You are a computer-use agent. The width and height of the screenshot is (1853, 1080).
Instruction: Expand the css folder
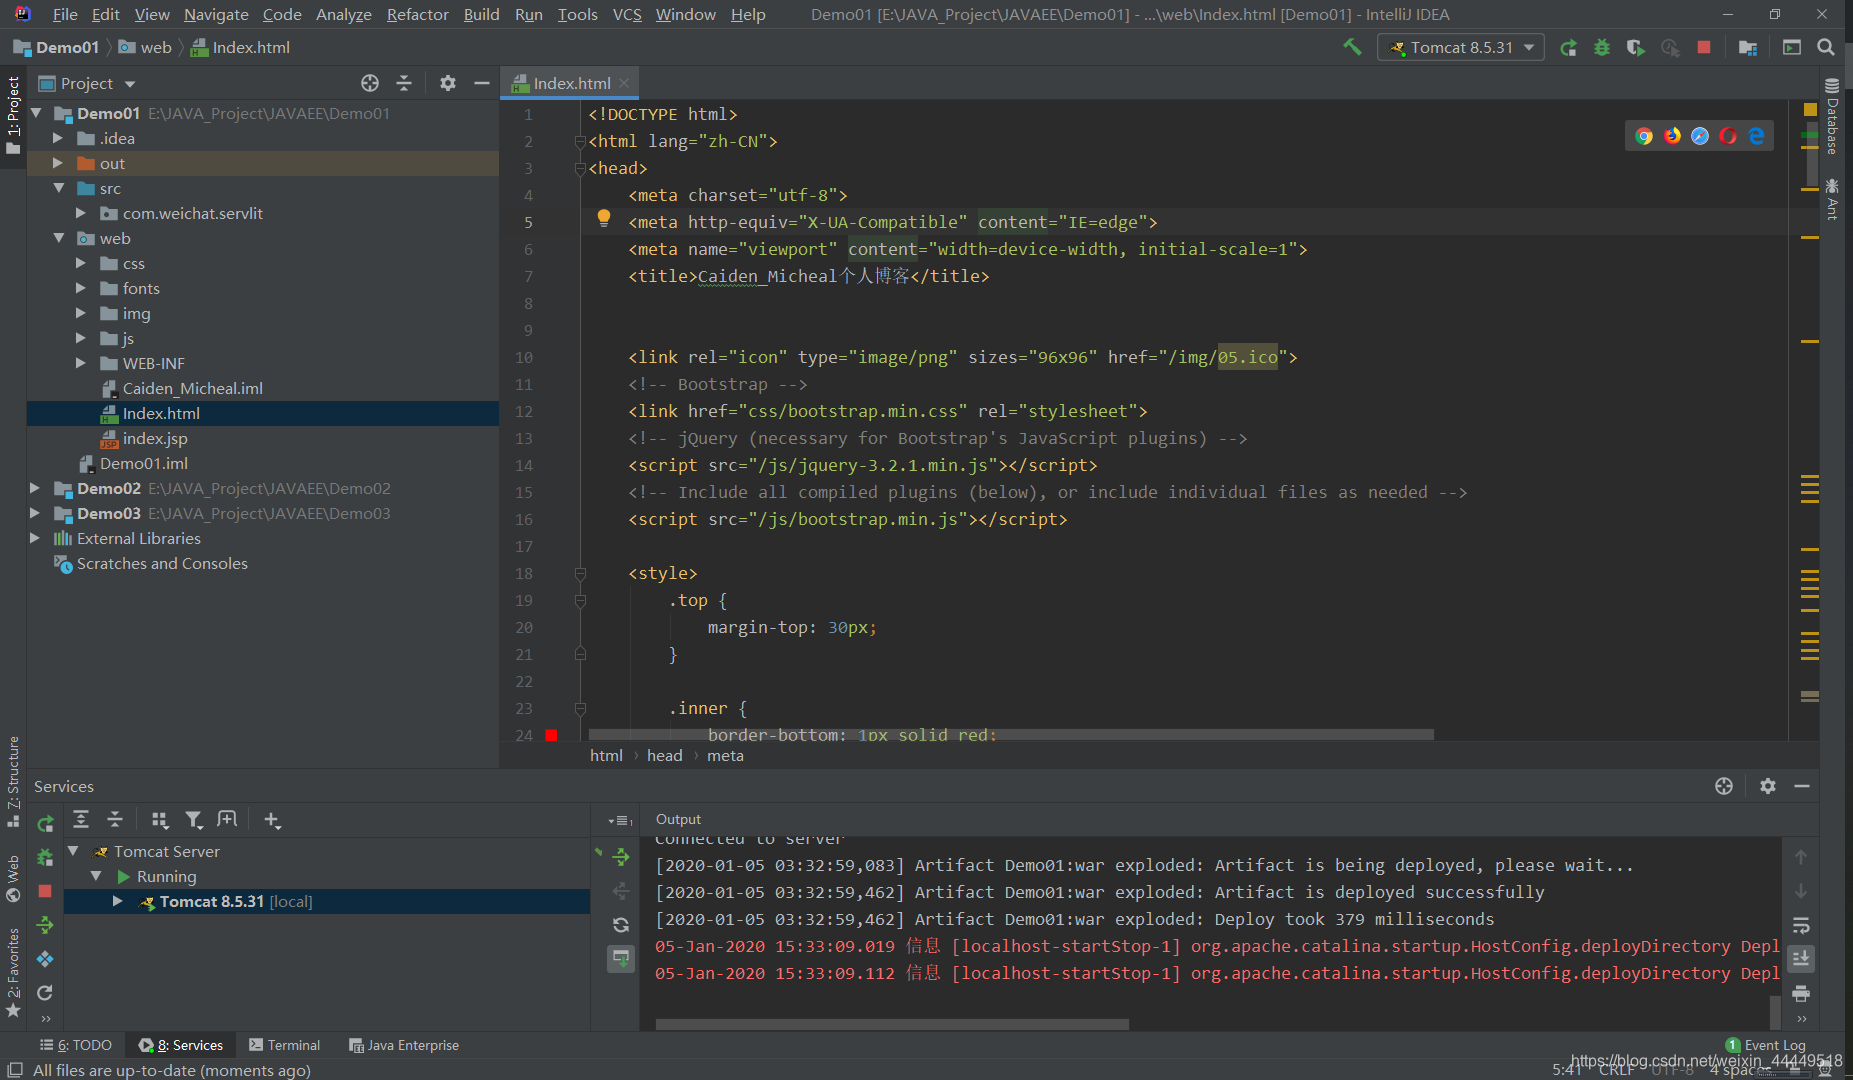click(81, 263)
